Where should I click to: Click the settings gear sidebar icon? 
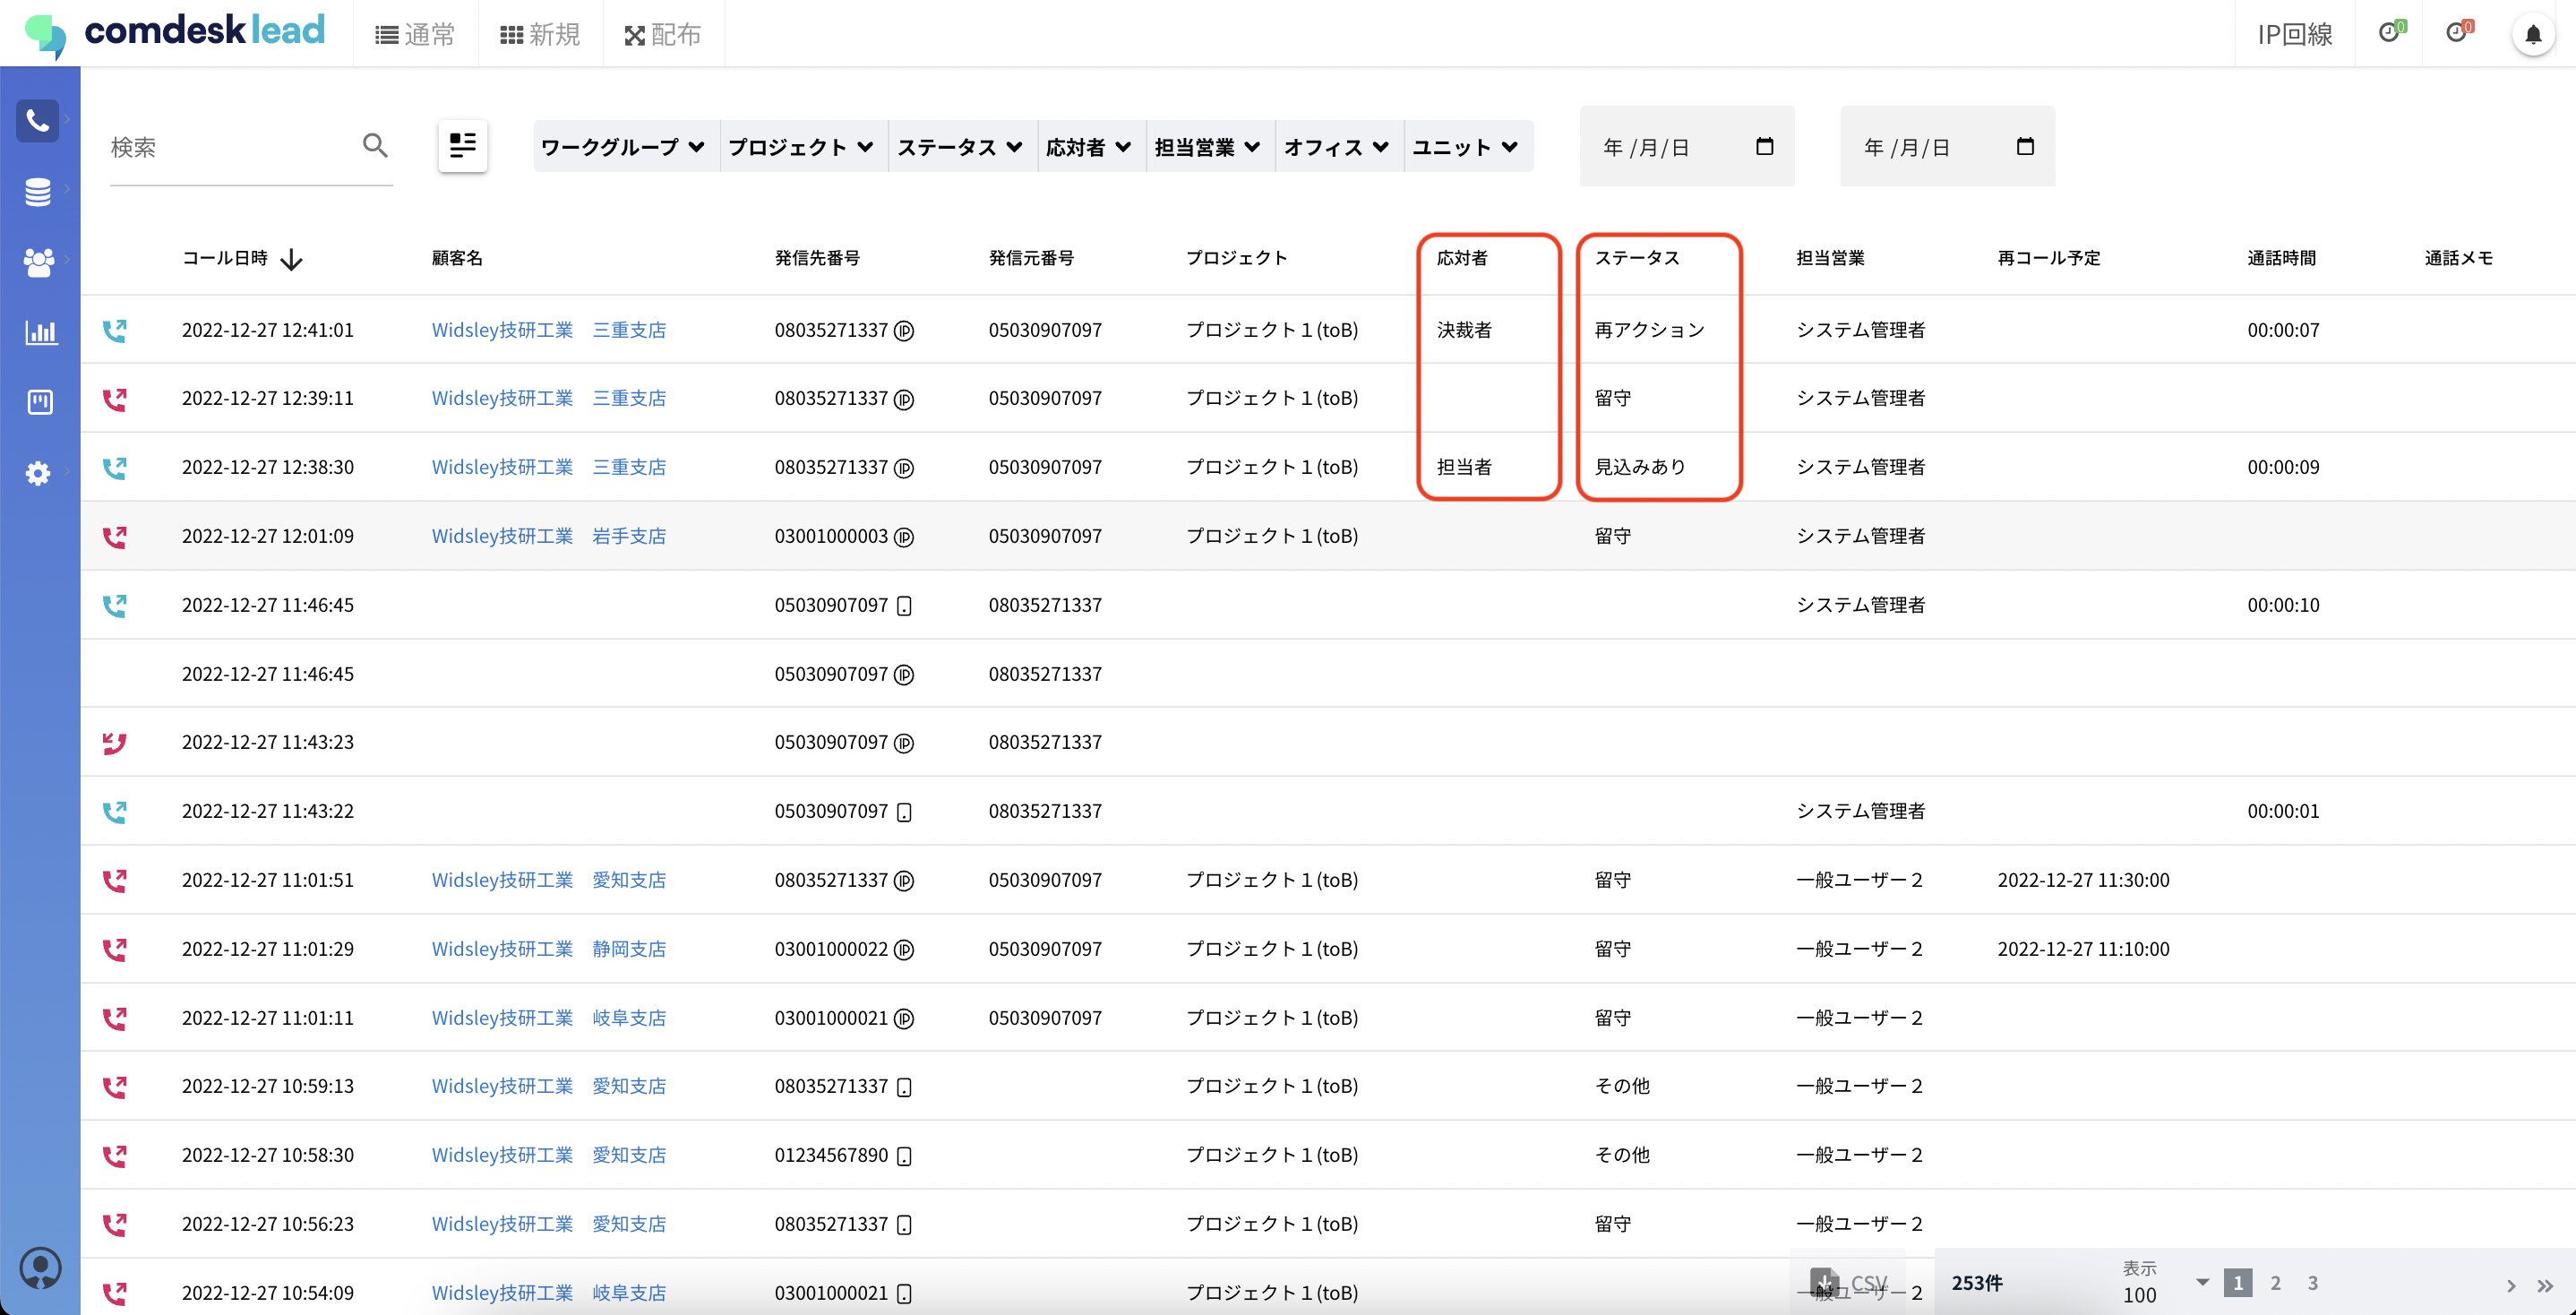[x=38, y=473]
